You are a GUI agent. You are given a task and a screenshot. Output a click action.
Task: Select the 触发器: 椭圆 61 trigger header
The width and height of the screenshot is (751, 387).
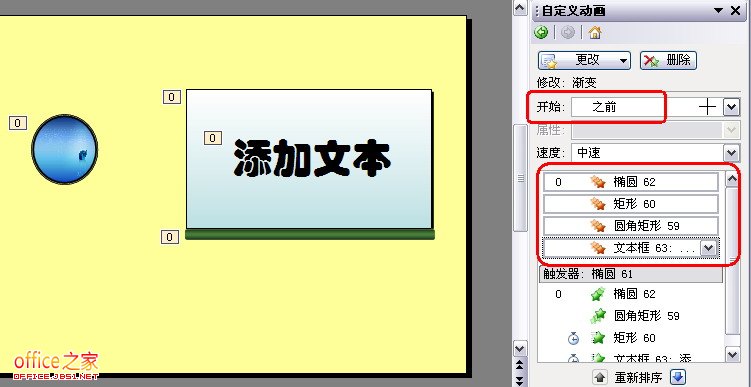pos(630,274)
